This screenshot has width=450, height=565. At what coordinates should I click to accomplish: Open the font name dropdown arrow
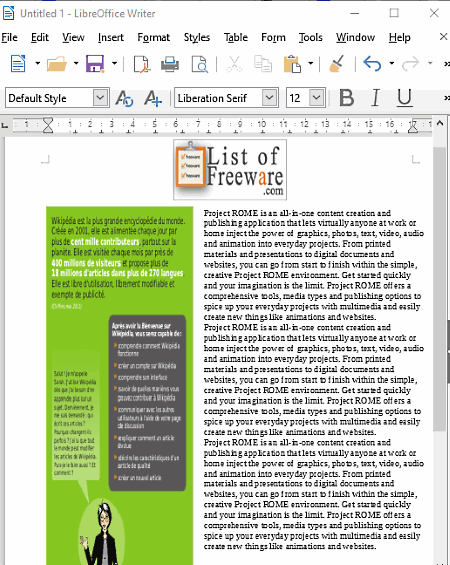(269, 98)
